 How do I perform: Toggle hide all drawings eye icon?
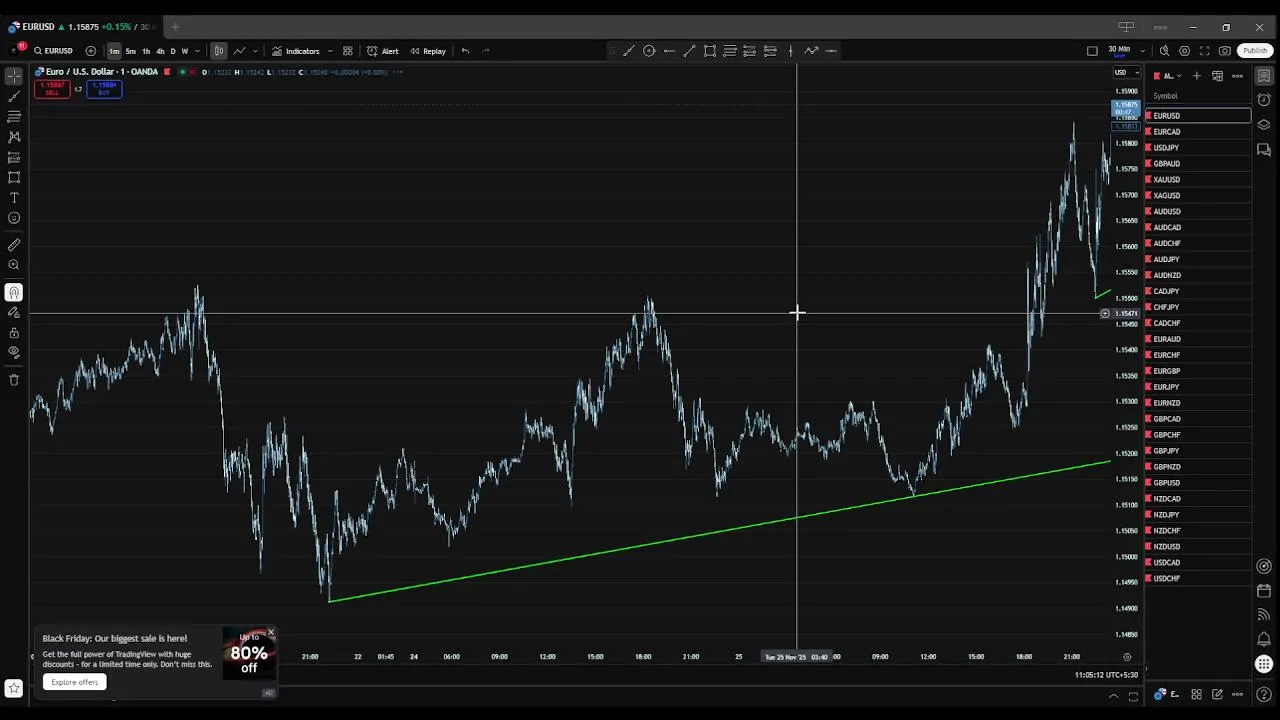point(14,352)
